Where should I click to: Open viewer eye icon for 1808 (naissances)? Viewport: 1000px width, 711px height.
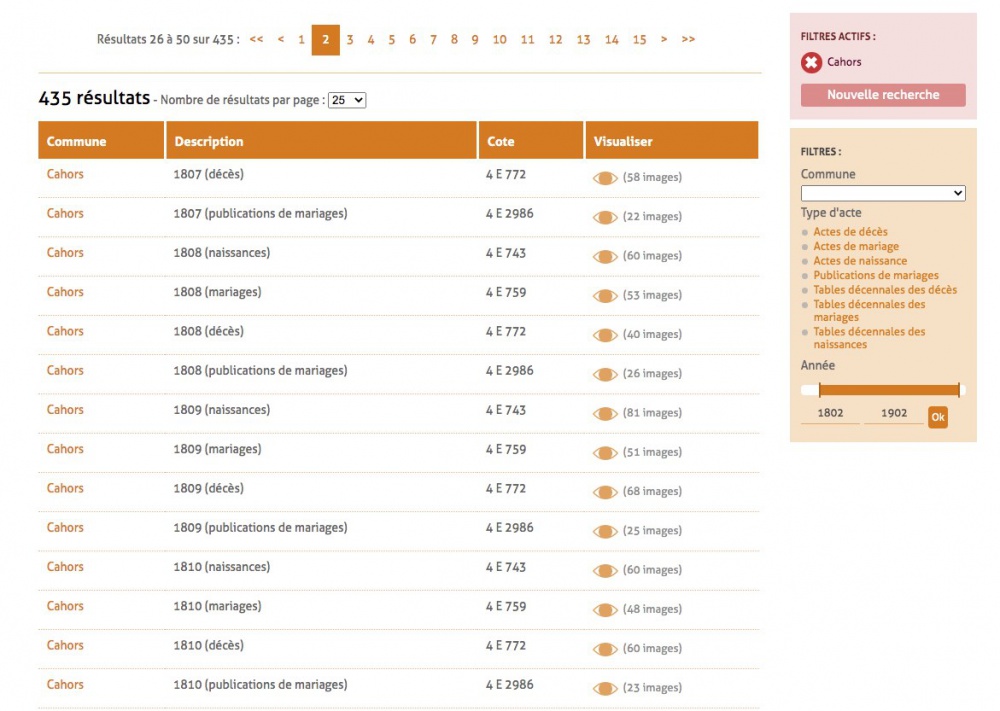coord(605,257)
